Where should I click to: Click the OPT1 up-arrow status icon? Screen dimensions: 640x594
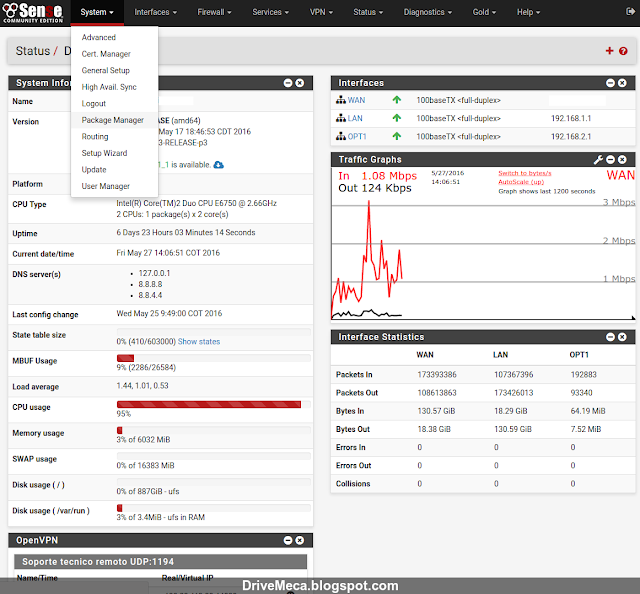(x=397, y=136)
